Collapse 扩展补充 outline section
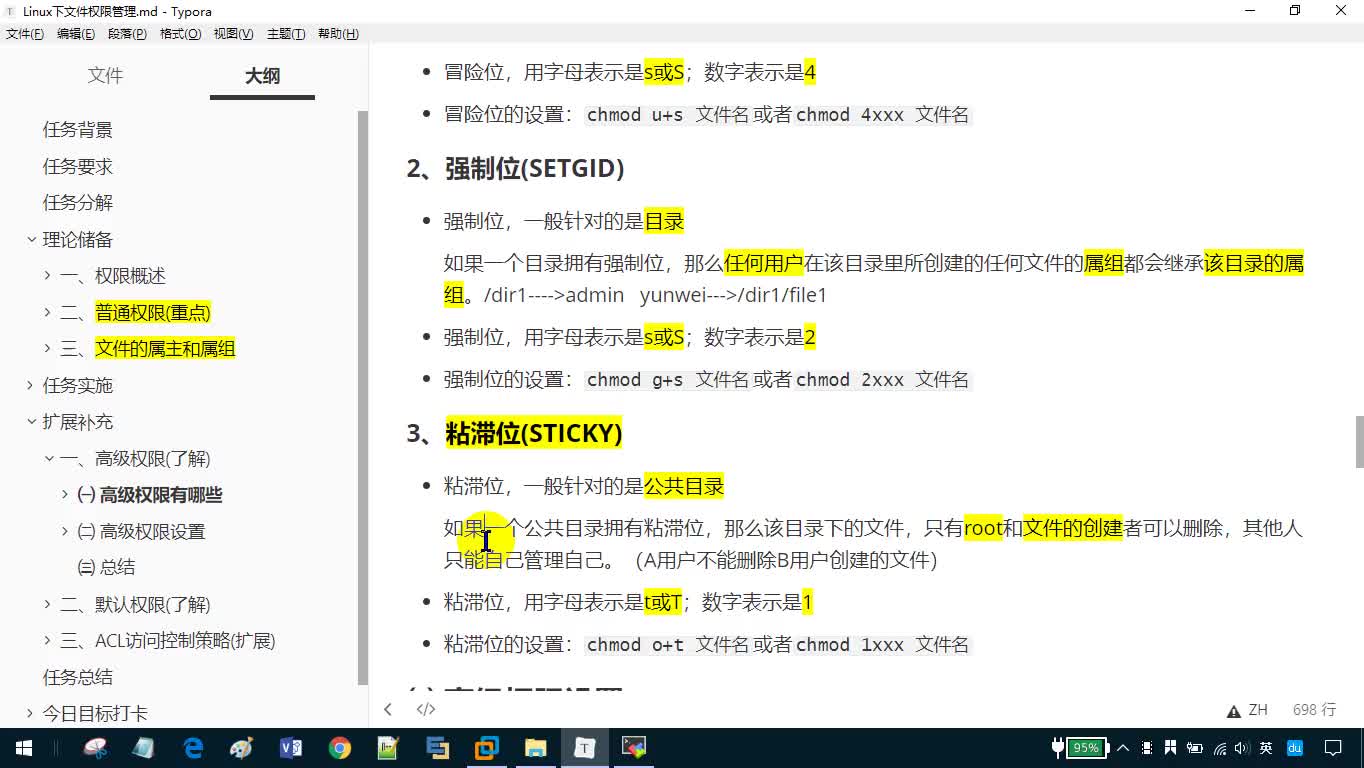Viewport: 1364px width, 768px height. point(31,422)
